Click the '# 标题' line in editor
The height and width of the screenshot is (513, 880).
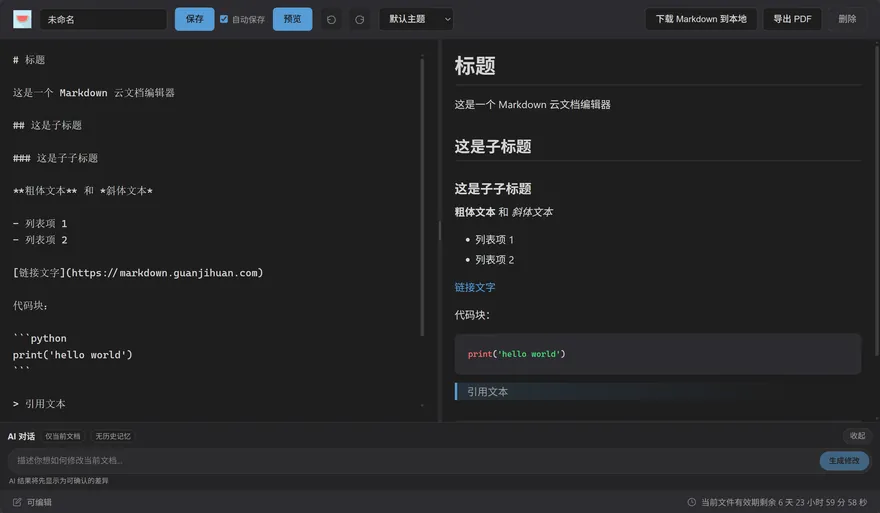tap(29, 60)
